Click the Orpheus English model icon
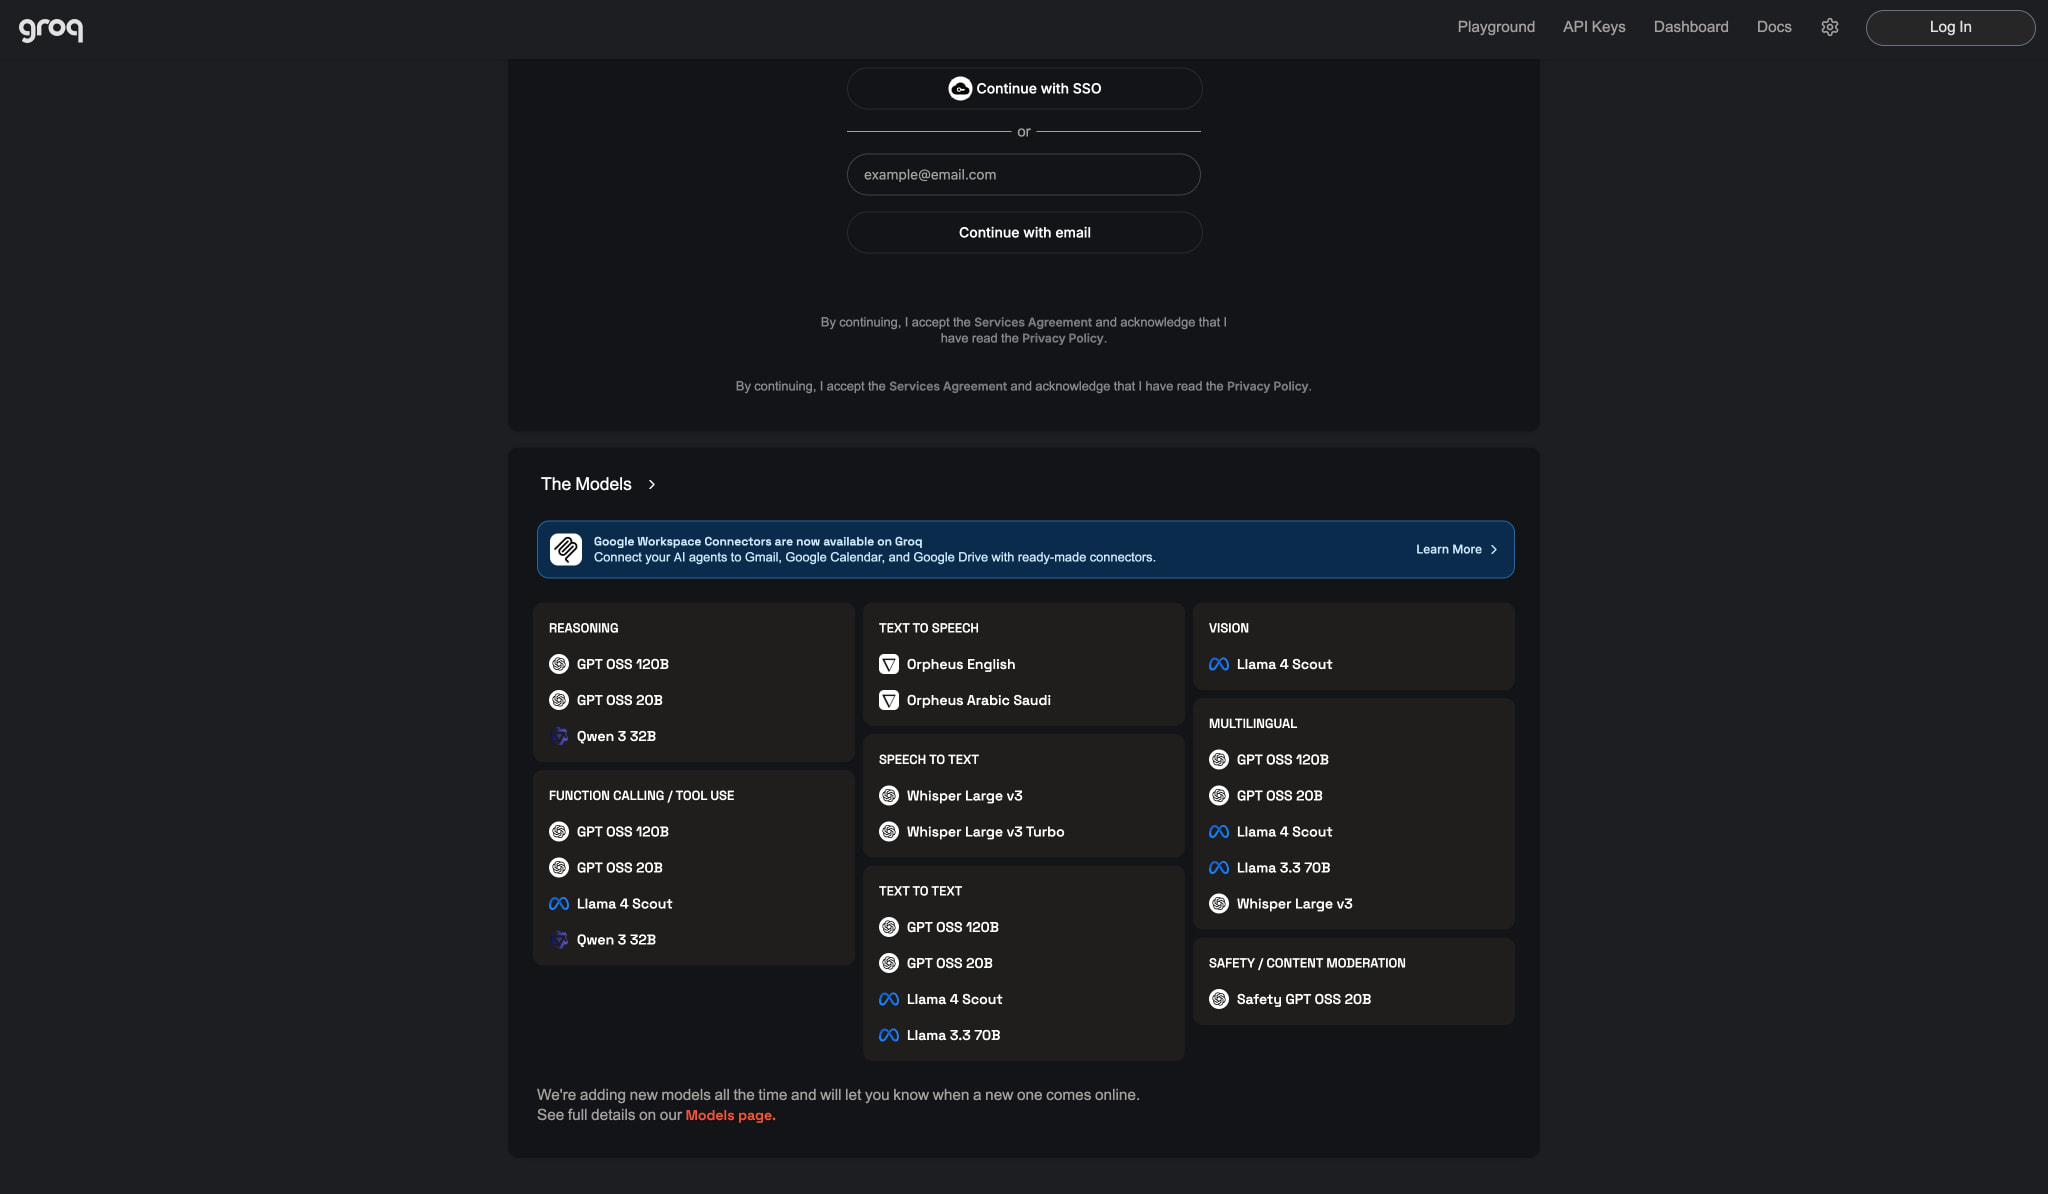The height and width of the screenshot is (1194, 2048). click(x=889, y=664)
